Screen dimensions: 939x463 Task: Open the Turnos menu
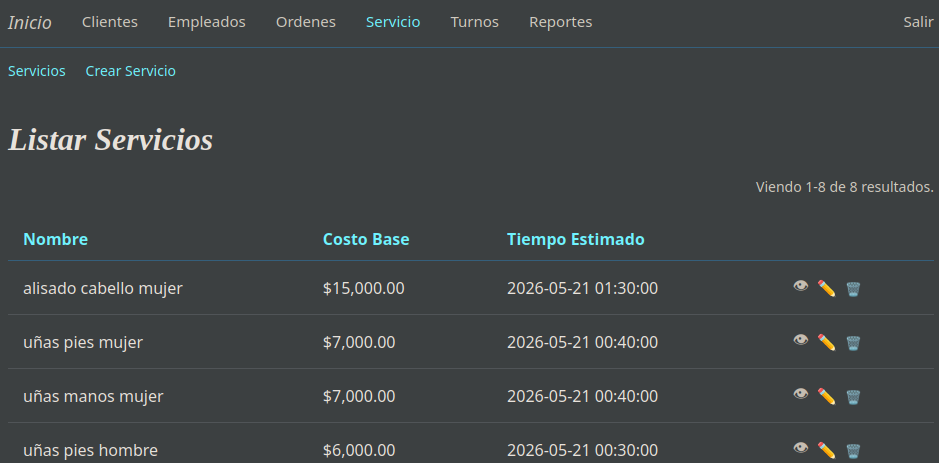474,22
